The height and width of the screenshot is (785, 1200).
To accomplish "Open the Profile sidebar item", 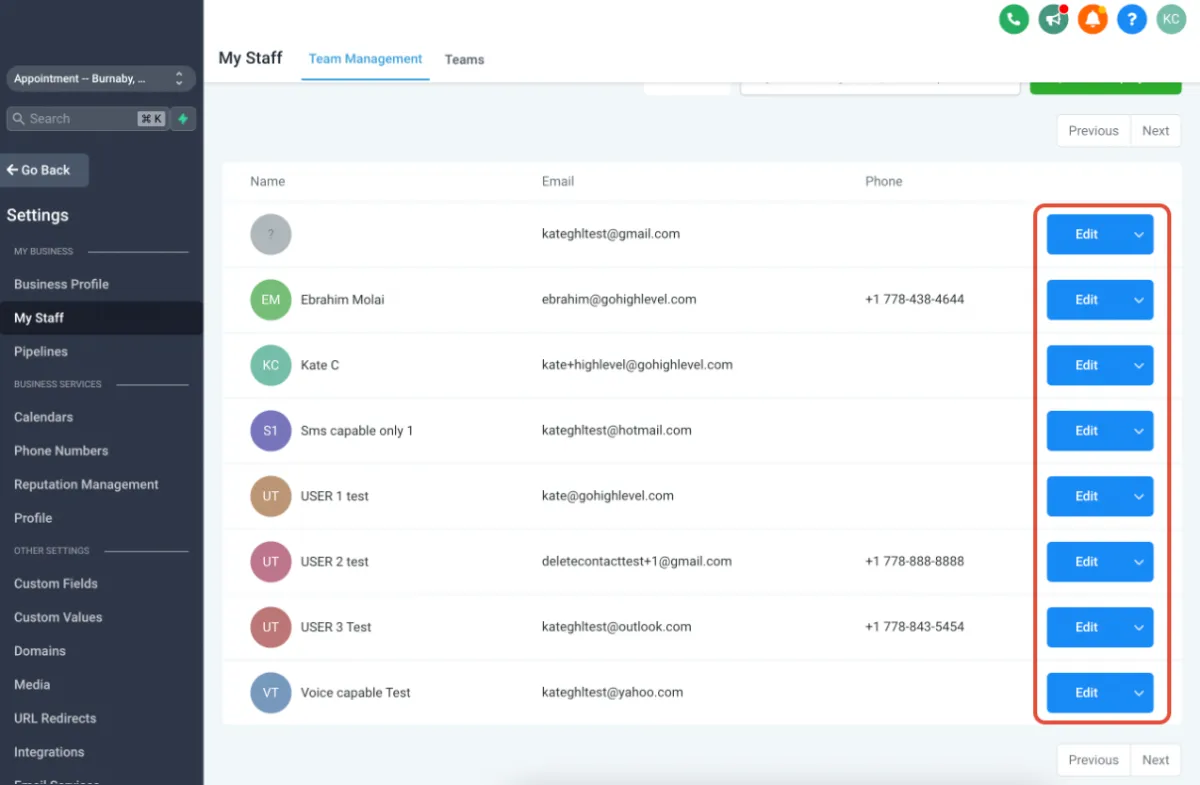I will coord(33,518).
